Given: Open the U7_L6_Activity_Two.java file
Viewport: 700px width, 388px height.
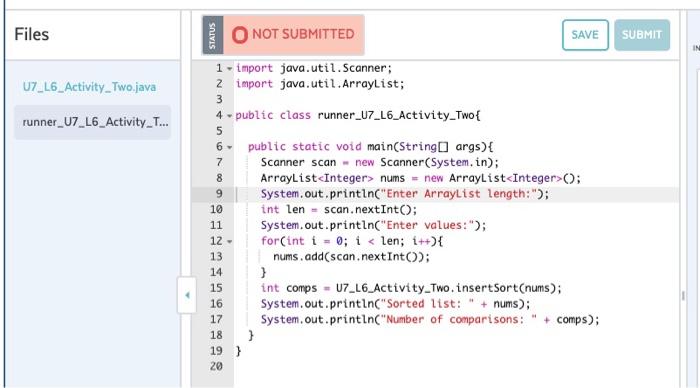Looking at the screenshot, I should 89,87.
